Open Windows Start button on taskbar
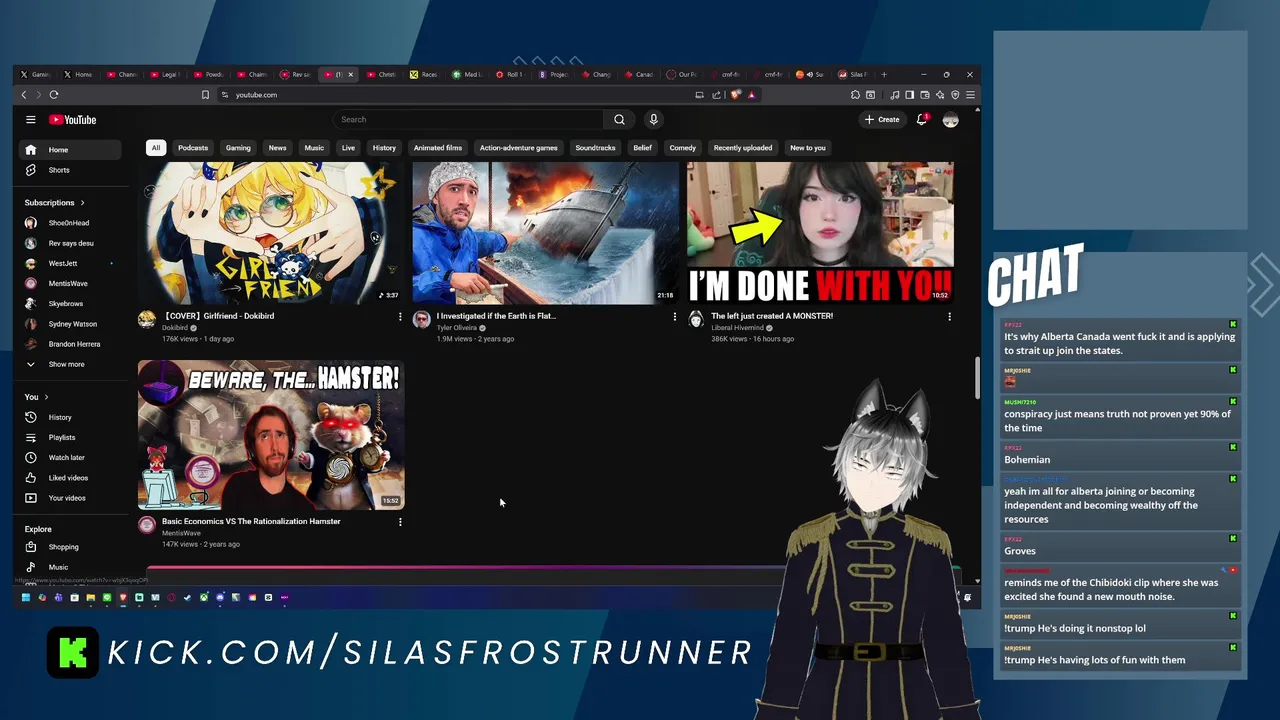 click(x=26, y=597)
